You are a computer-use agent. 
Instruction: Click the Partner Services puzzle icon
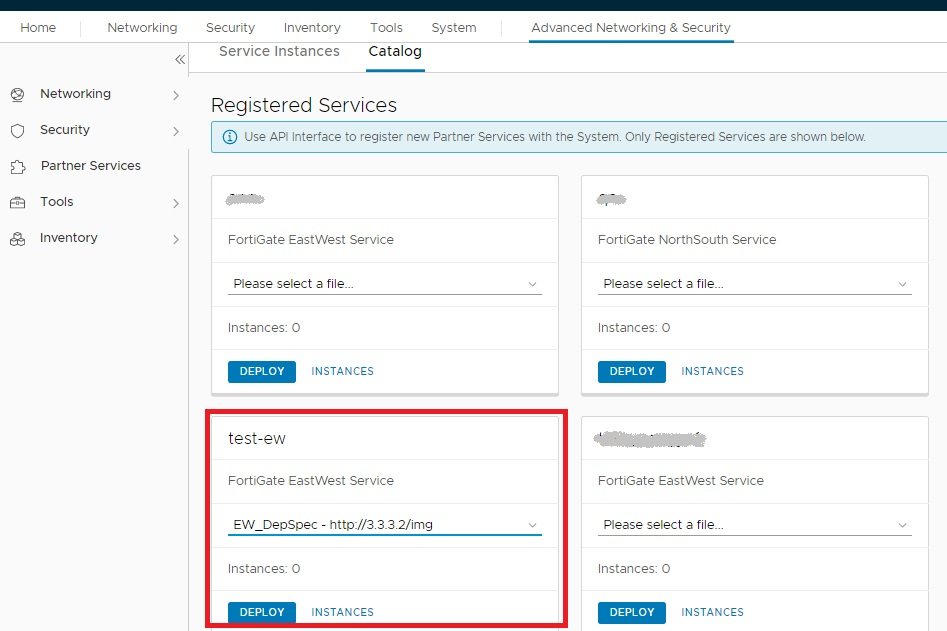tap(18, 167)
